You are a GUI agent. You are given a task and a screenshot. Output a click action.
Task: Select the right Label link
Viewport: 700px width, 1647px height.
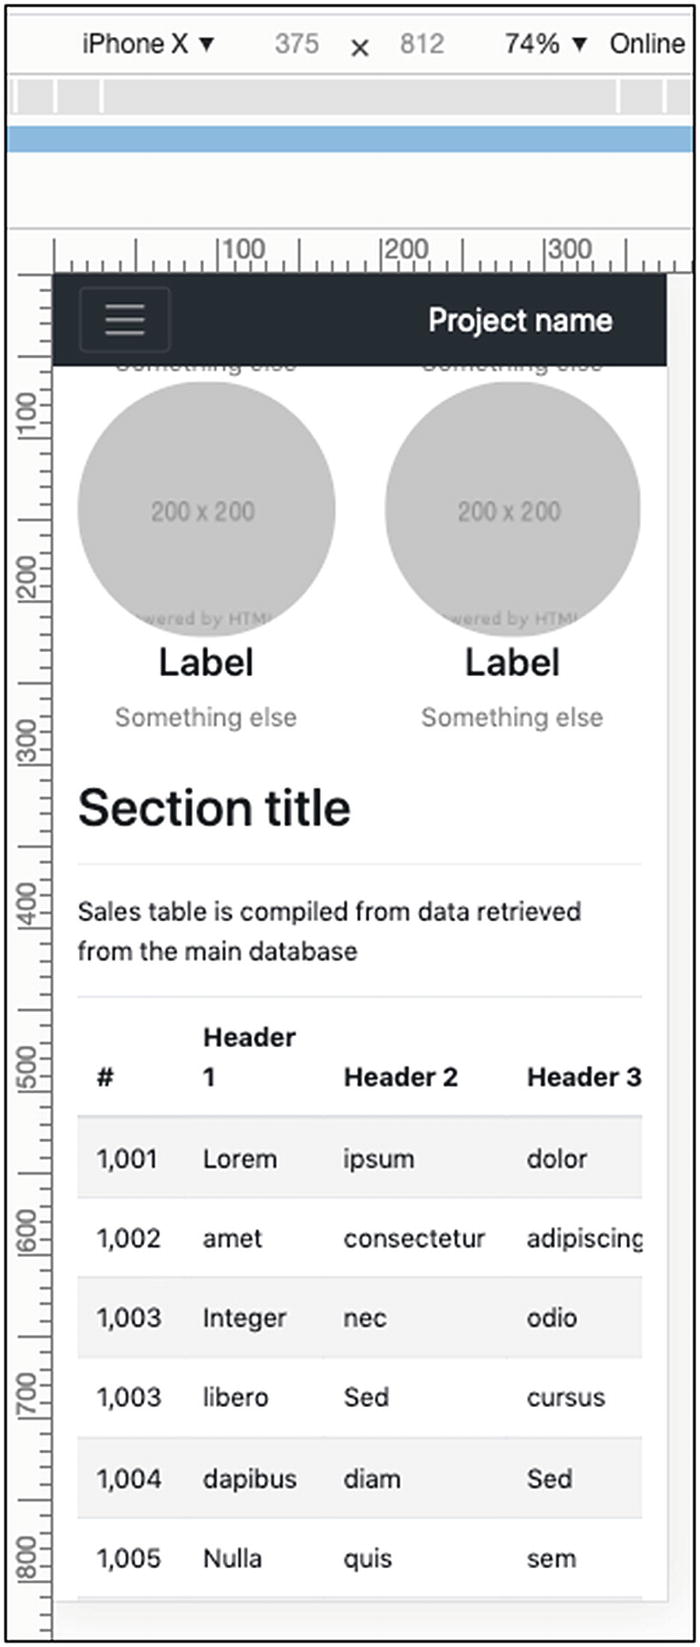[513, 661]
